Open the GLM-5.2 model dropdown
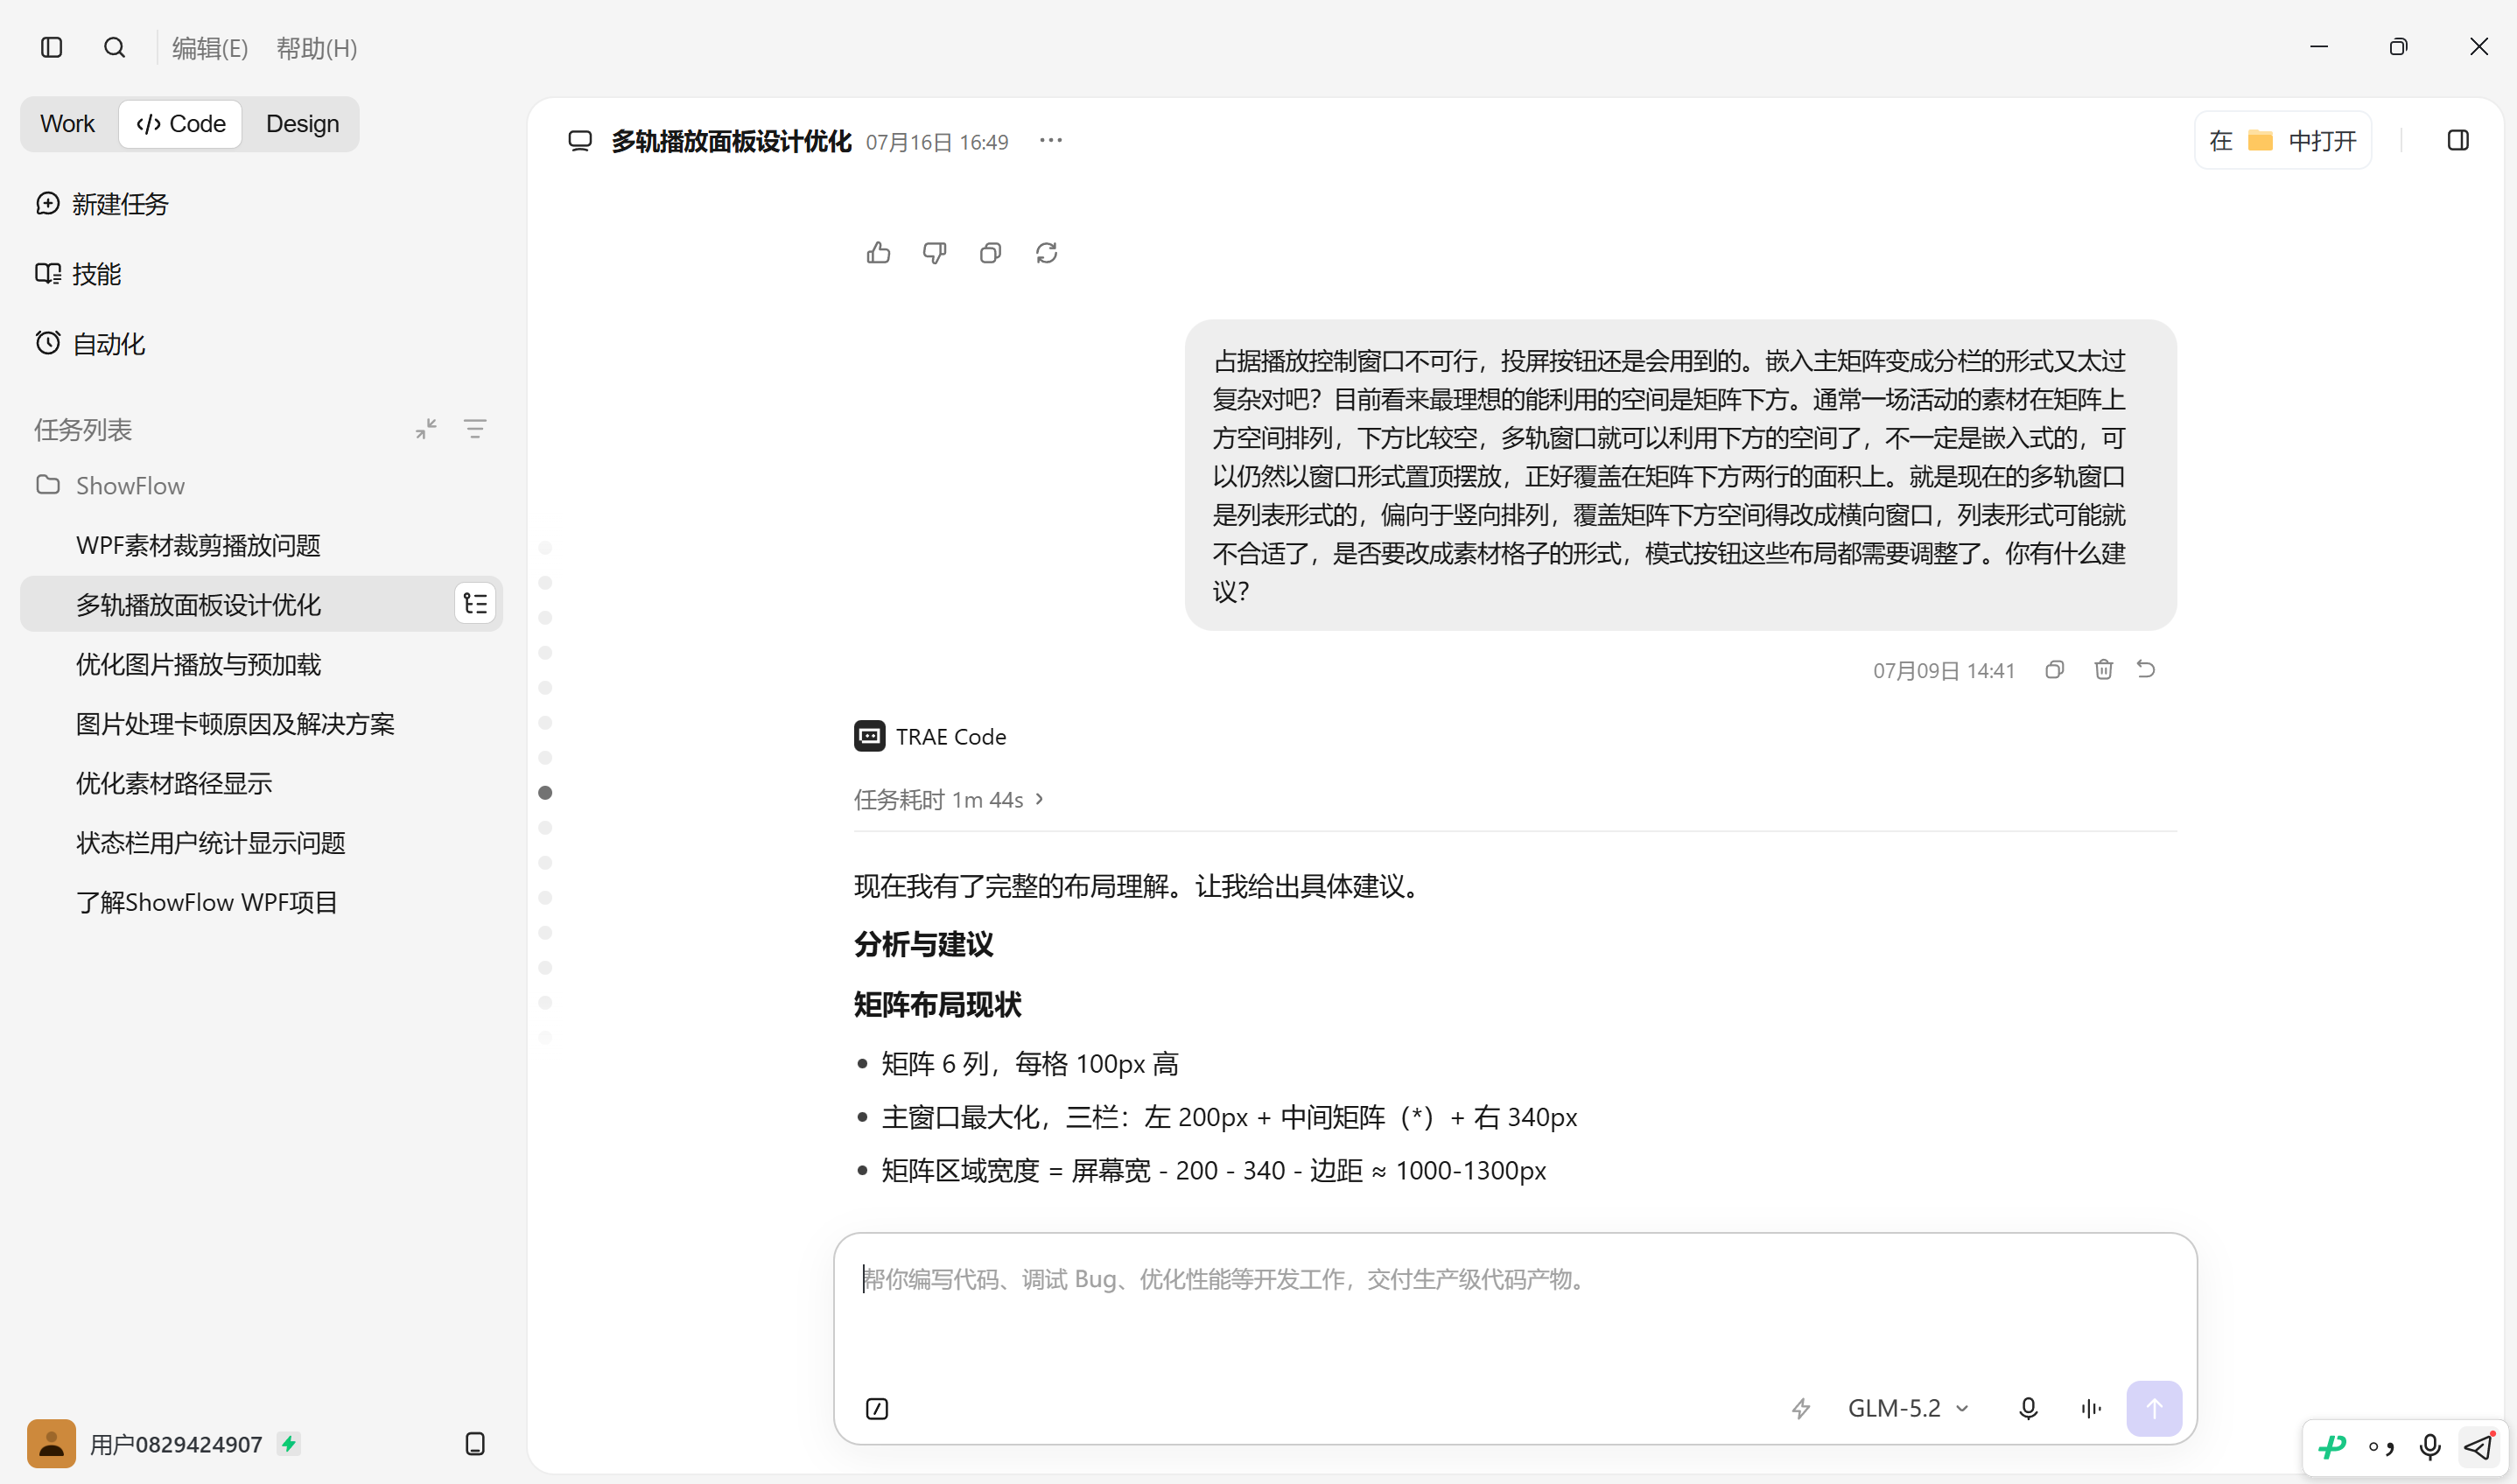Viewport: 2517px width, 1484px height. tap(1909, 1409)
